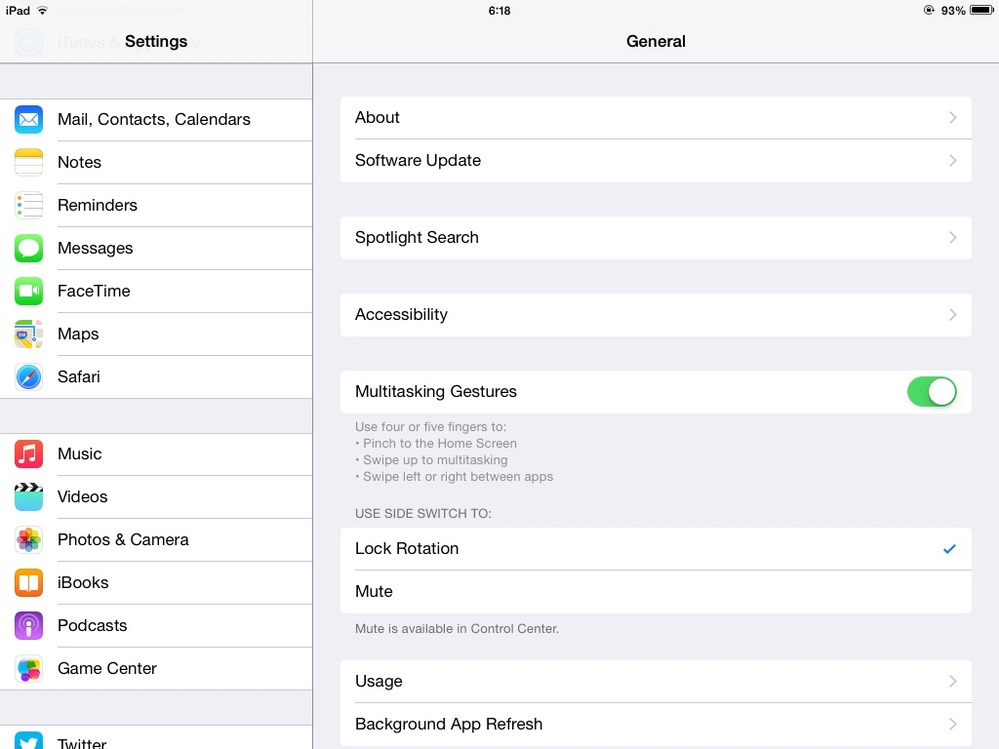Screen dimensions: 999x749
Task: Tap the Photos flower icon
Action: tap(29, 539)
